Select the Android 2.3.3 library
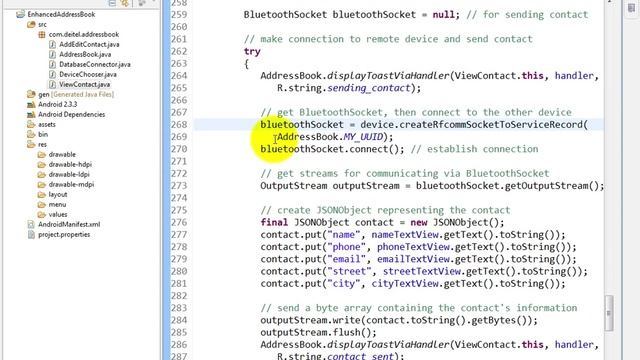Screen dimensions: 640x360 [x=58, y=104]
